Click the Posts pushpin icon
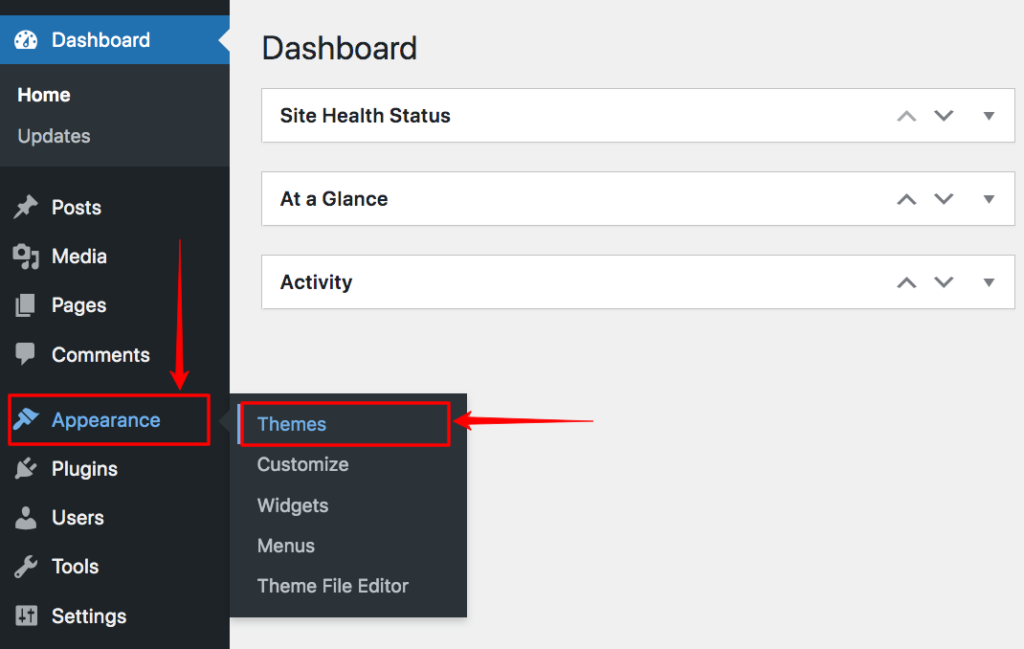The image size is (1024, 649). (x=25, y=207)
